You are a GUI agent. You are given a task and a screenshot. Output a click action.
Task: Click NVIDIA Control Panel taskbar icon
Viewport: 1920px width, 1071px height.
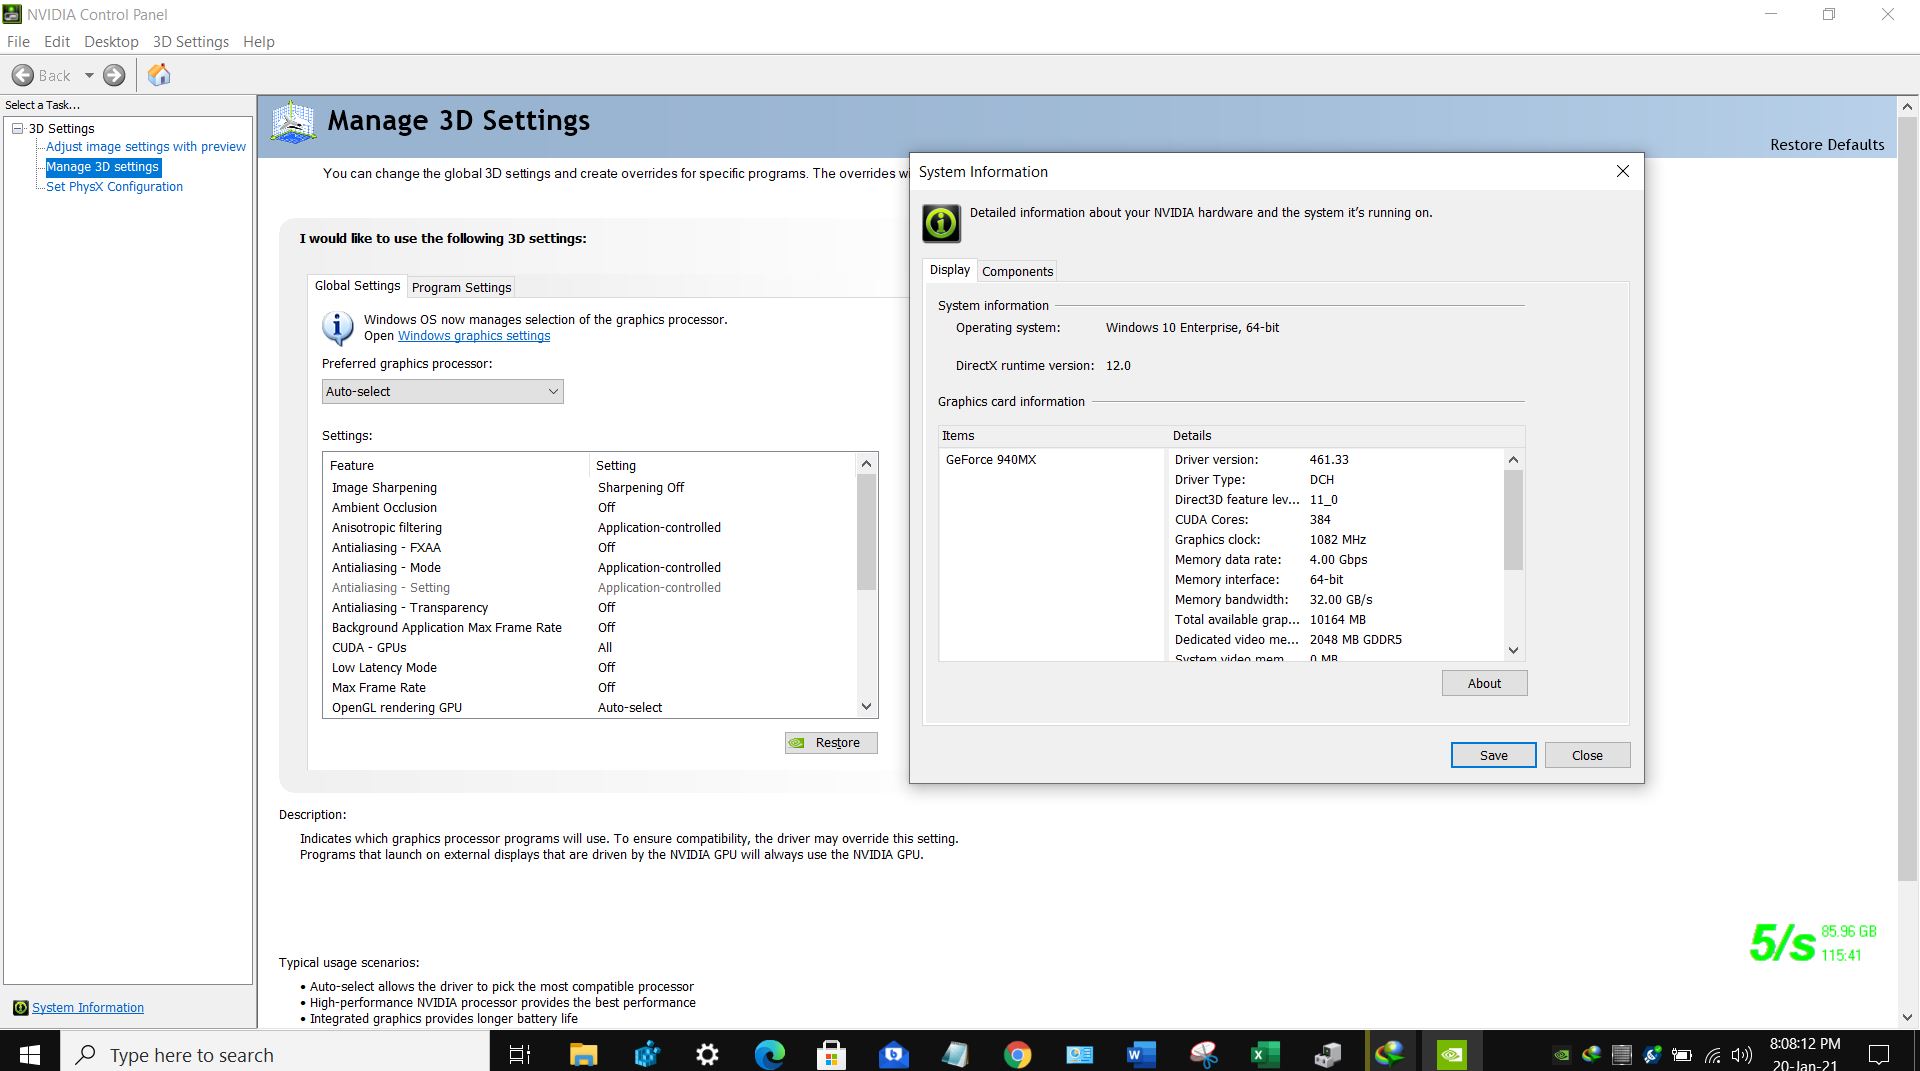click(x=1451, y=1054)
